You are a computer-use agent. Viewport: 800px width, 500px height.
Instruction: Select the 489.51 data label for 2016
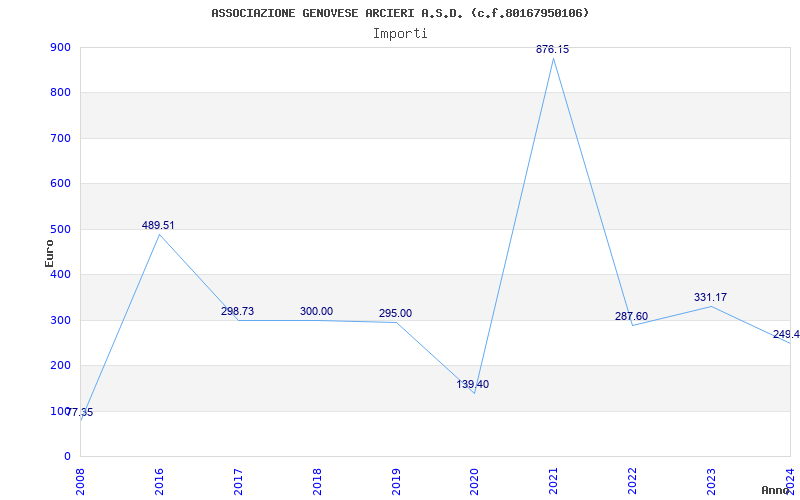158,225
